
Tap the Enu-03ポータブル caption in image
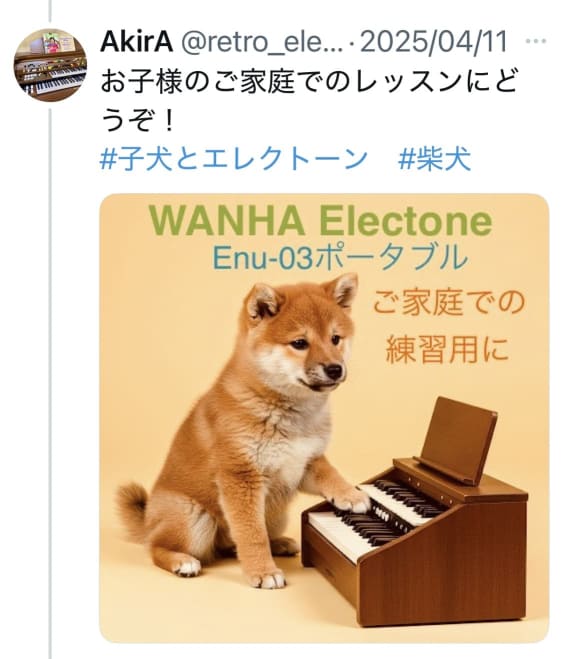[x=340, y=257]
